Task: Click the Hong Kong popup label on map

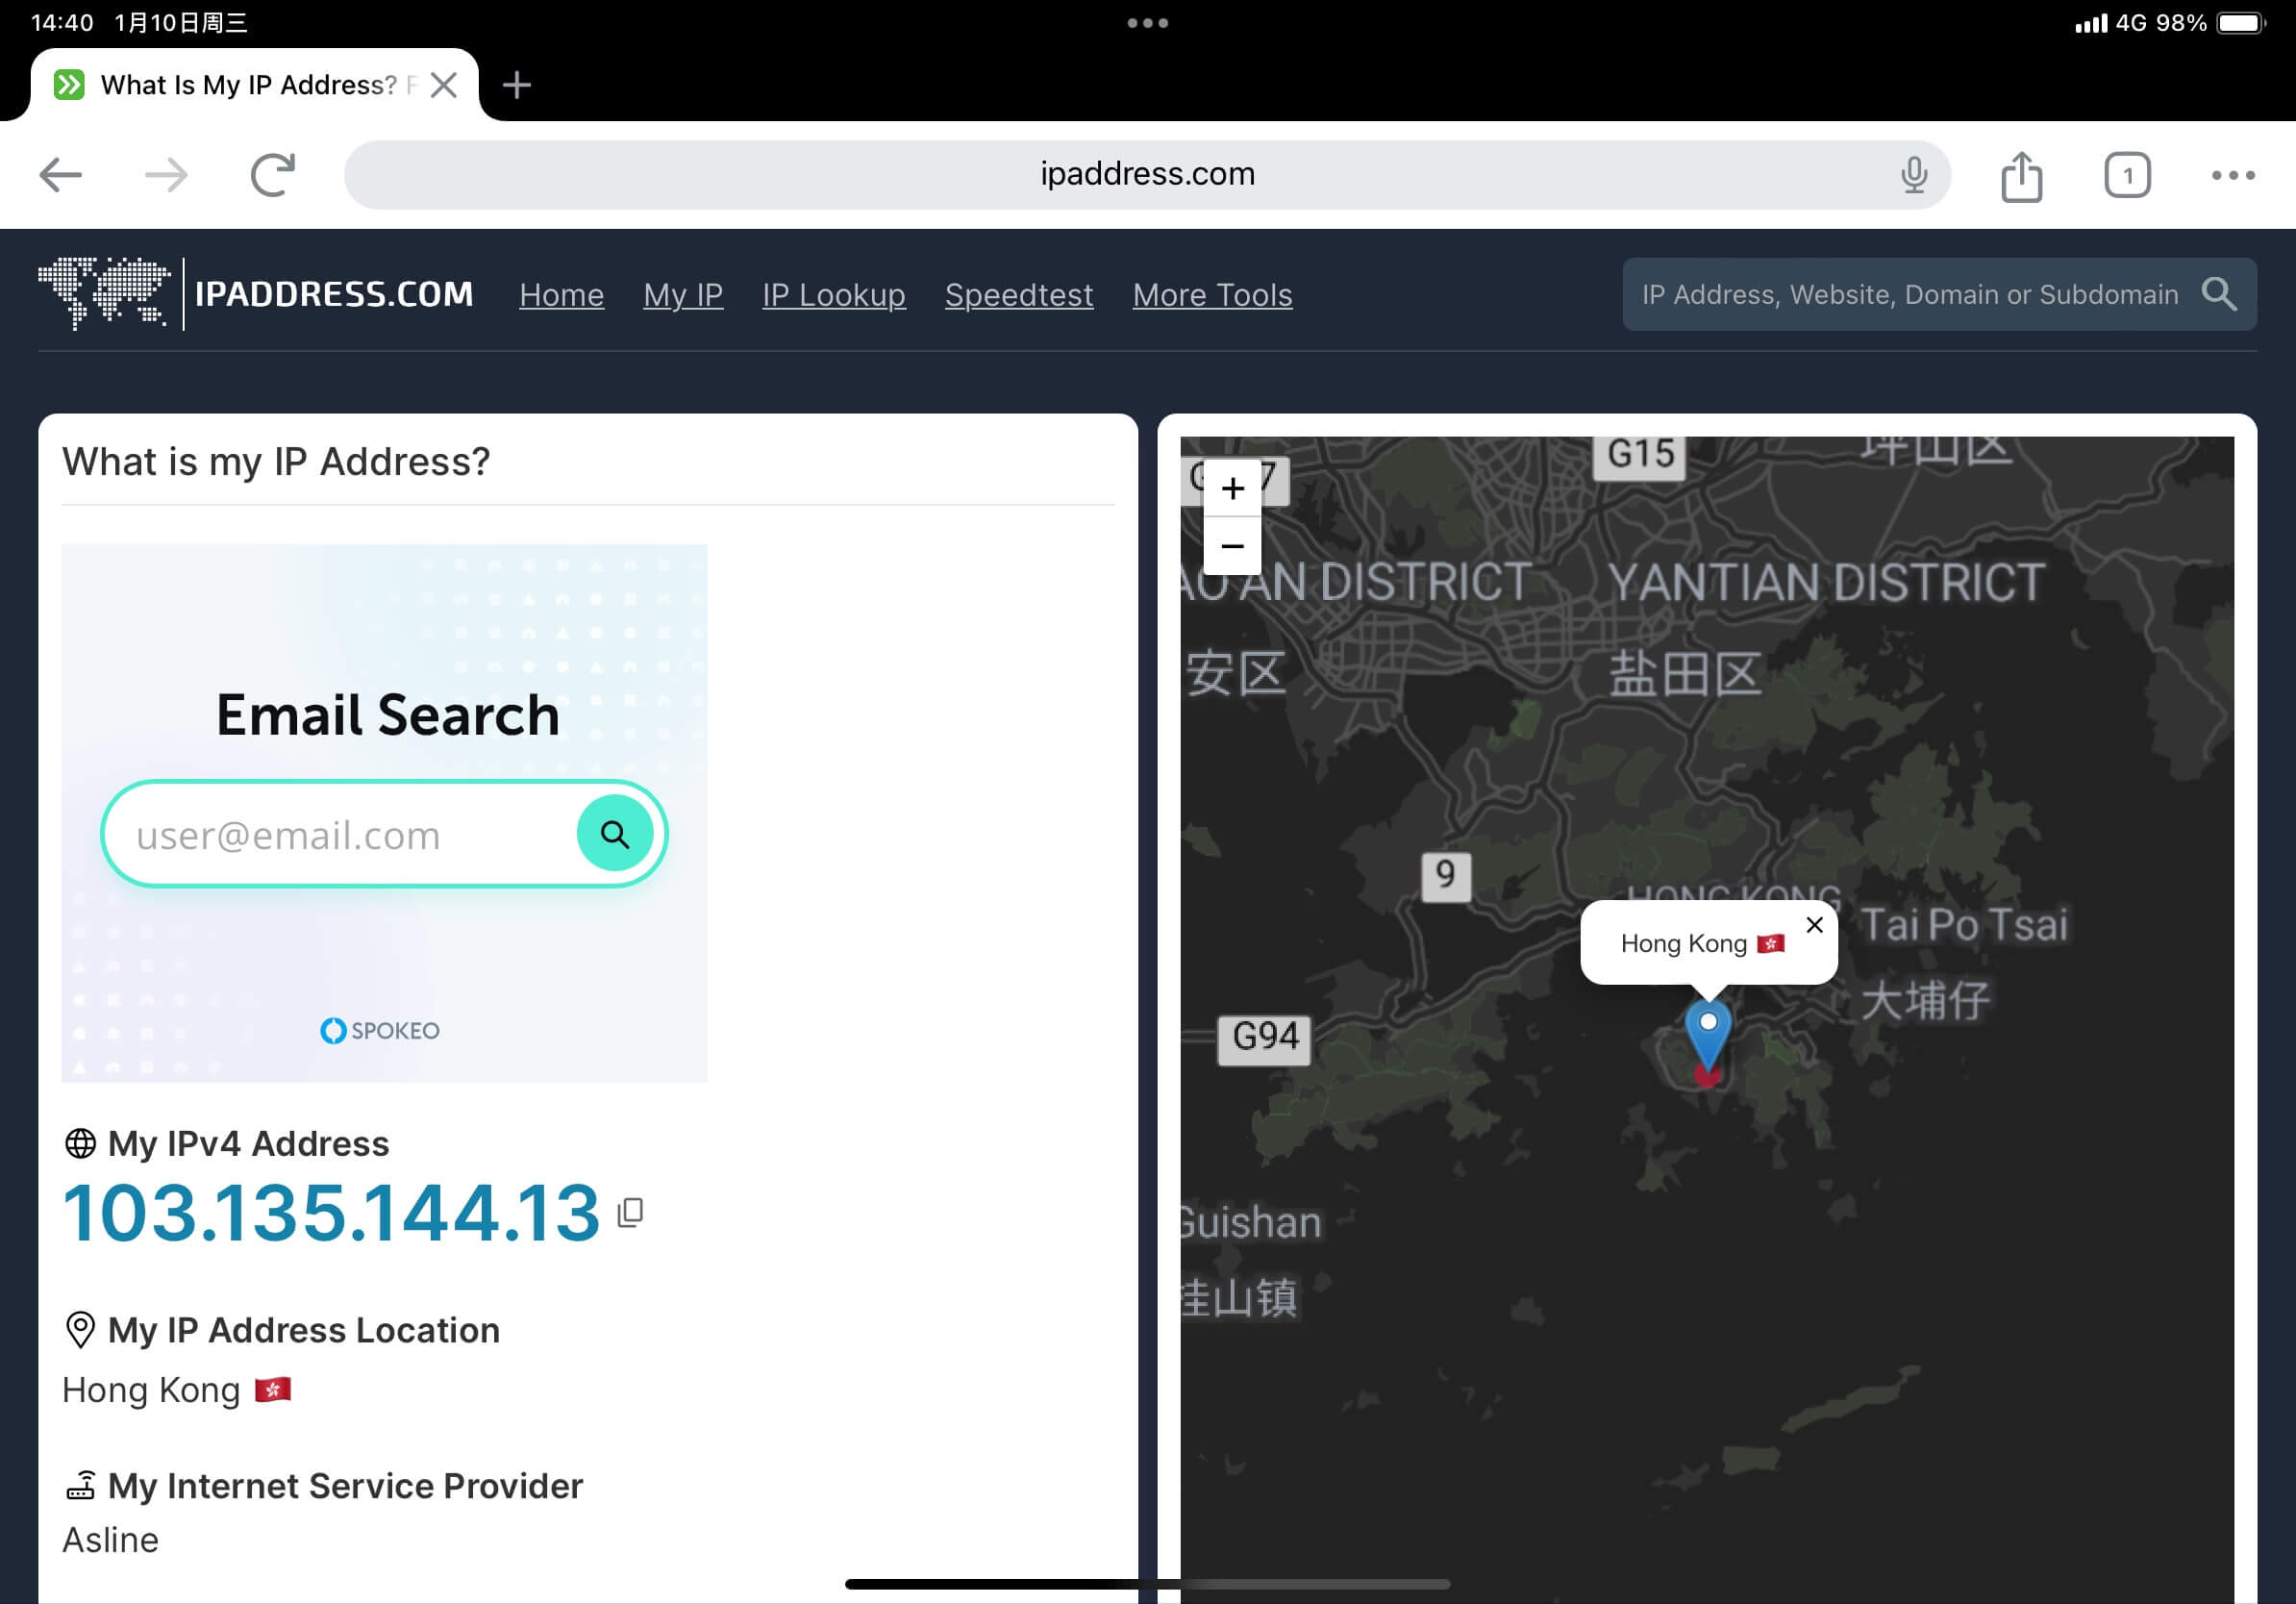Action: [1684, 943]
